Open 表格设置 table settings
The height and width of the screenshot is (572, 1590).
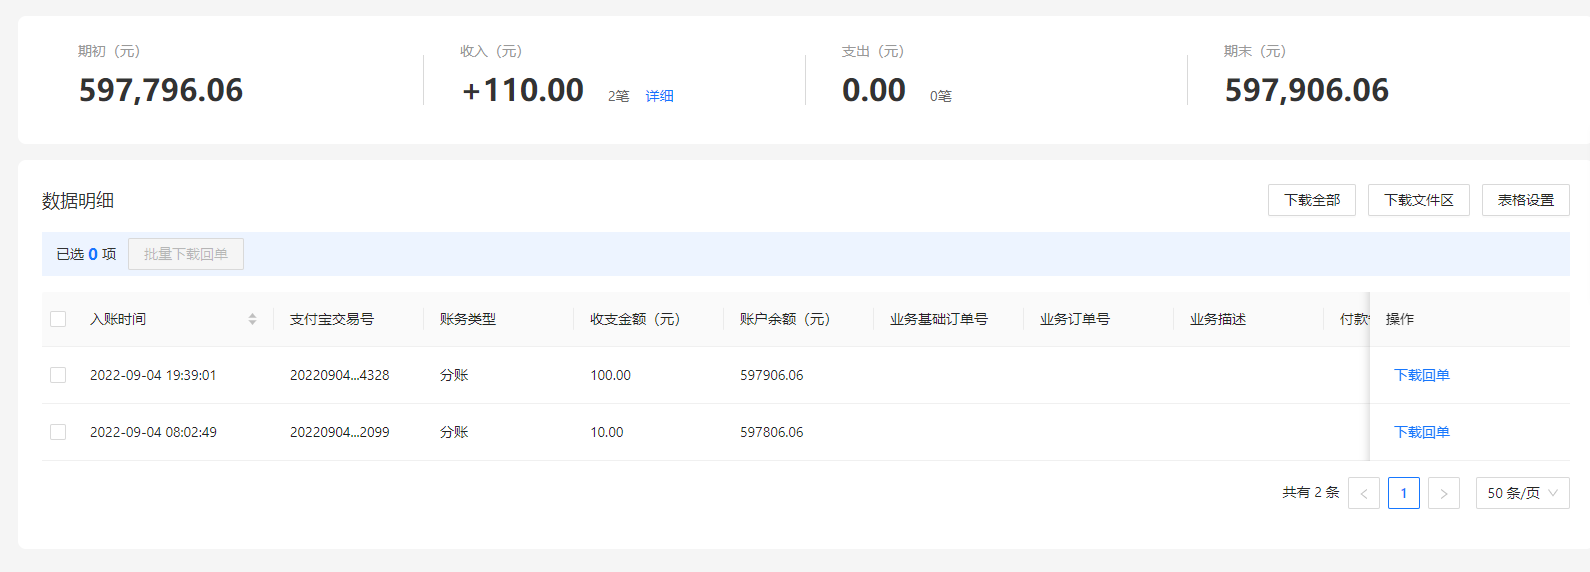tap(1525, 200)
